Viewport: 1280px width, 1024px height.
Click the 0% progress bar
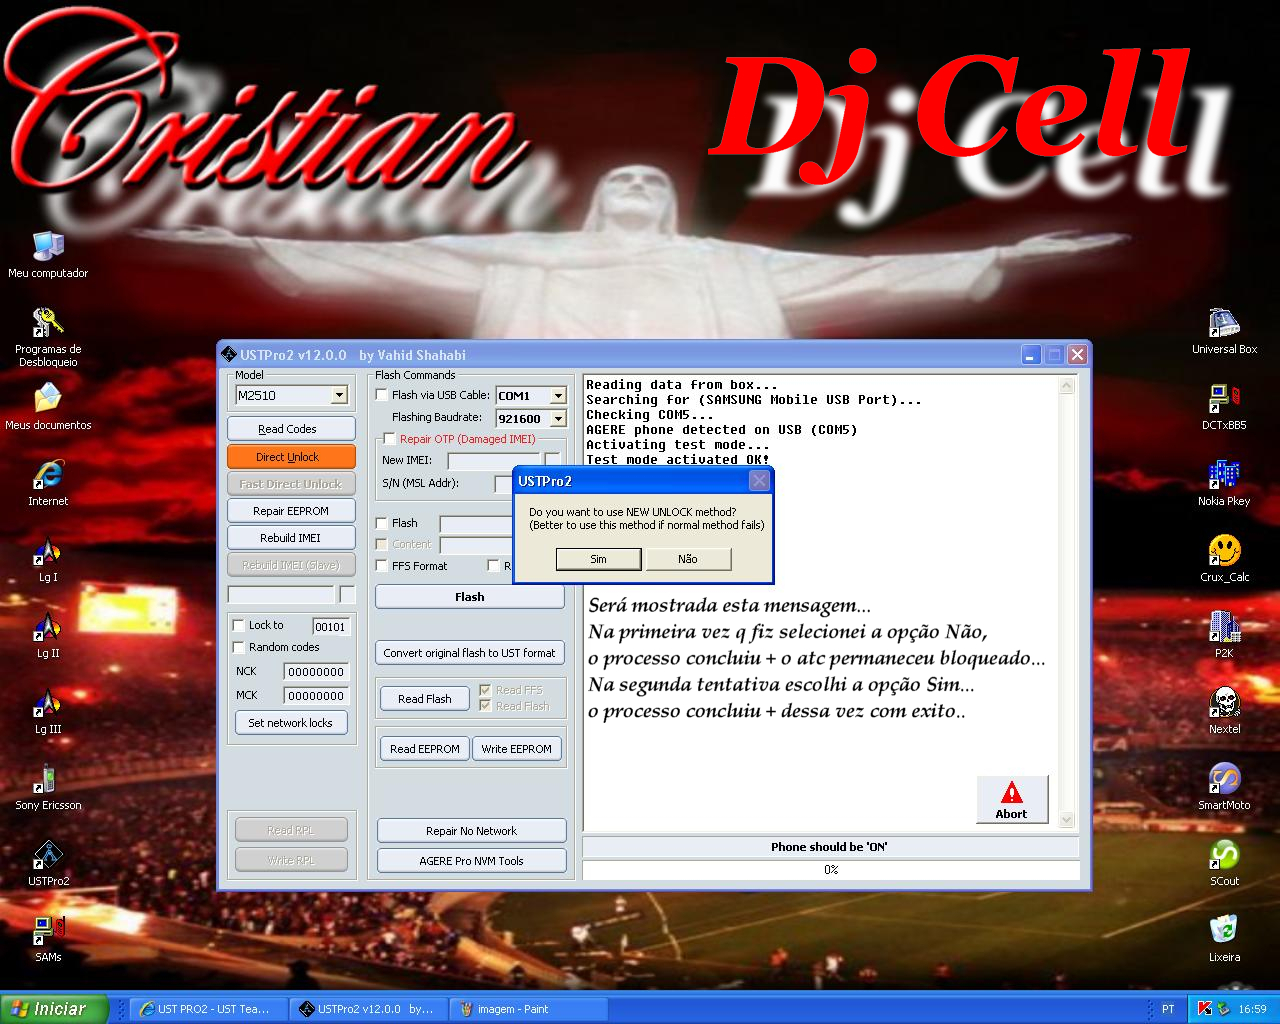pyautogui.click(x=831, y=870)
